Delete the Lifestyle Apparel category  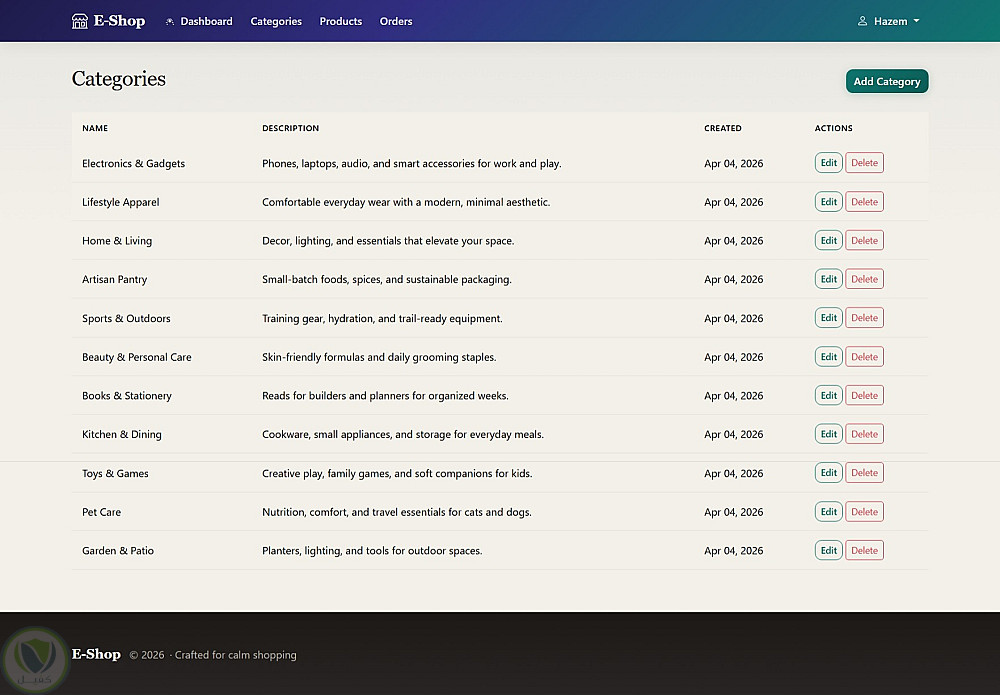(x=864, y=202)
